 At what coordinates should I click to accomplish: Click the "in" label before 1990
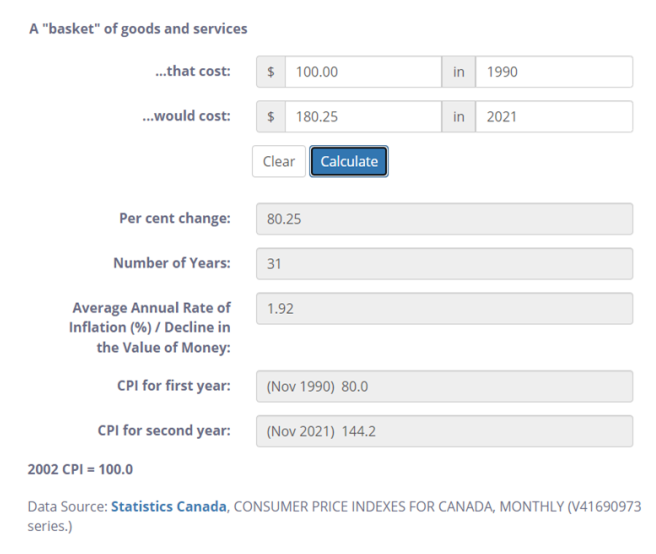pos(459,72)
